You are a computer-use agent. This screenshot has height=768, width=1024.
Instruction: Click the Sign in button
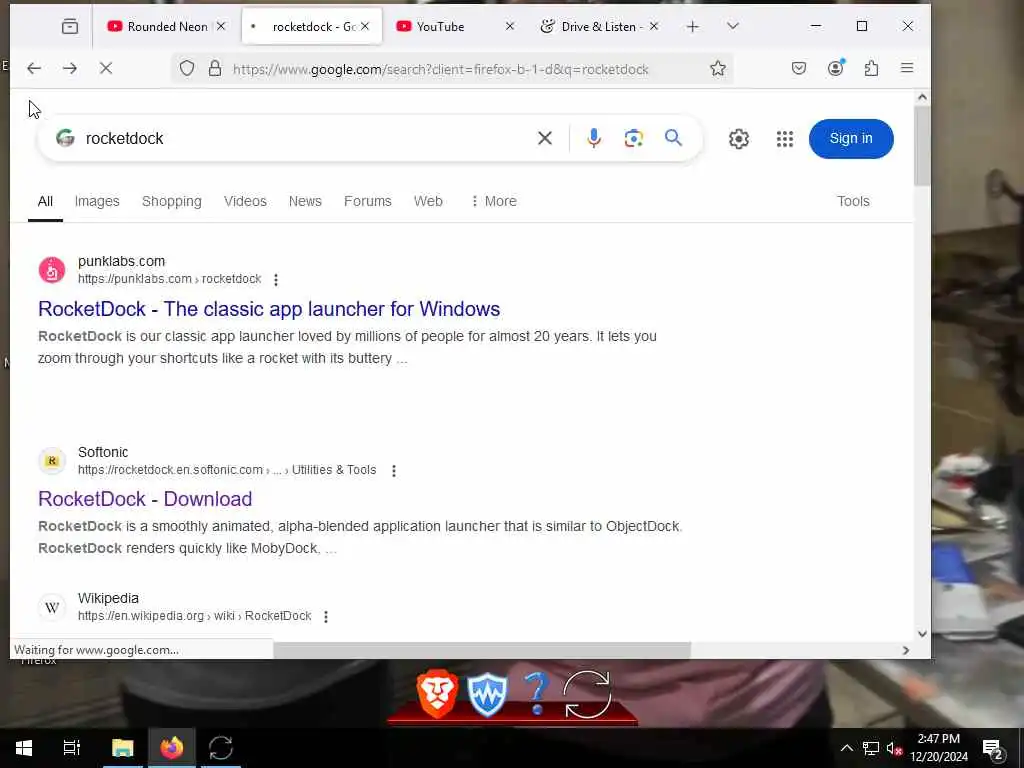(x=851, y=138)
